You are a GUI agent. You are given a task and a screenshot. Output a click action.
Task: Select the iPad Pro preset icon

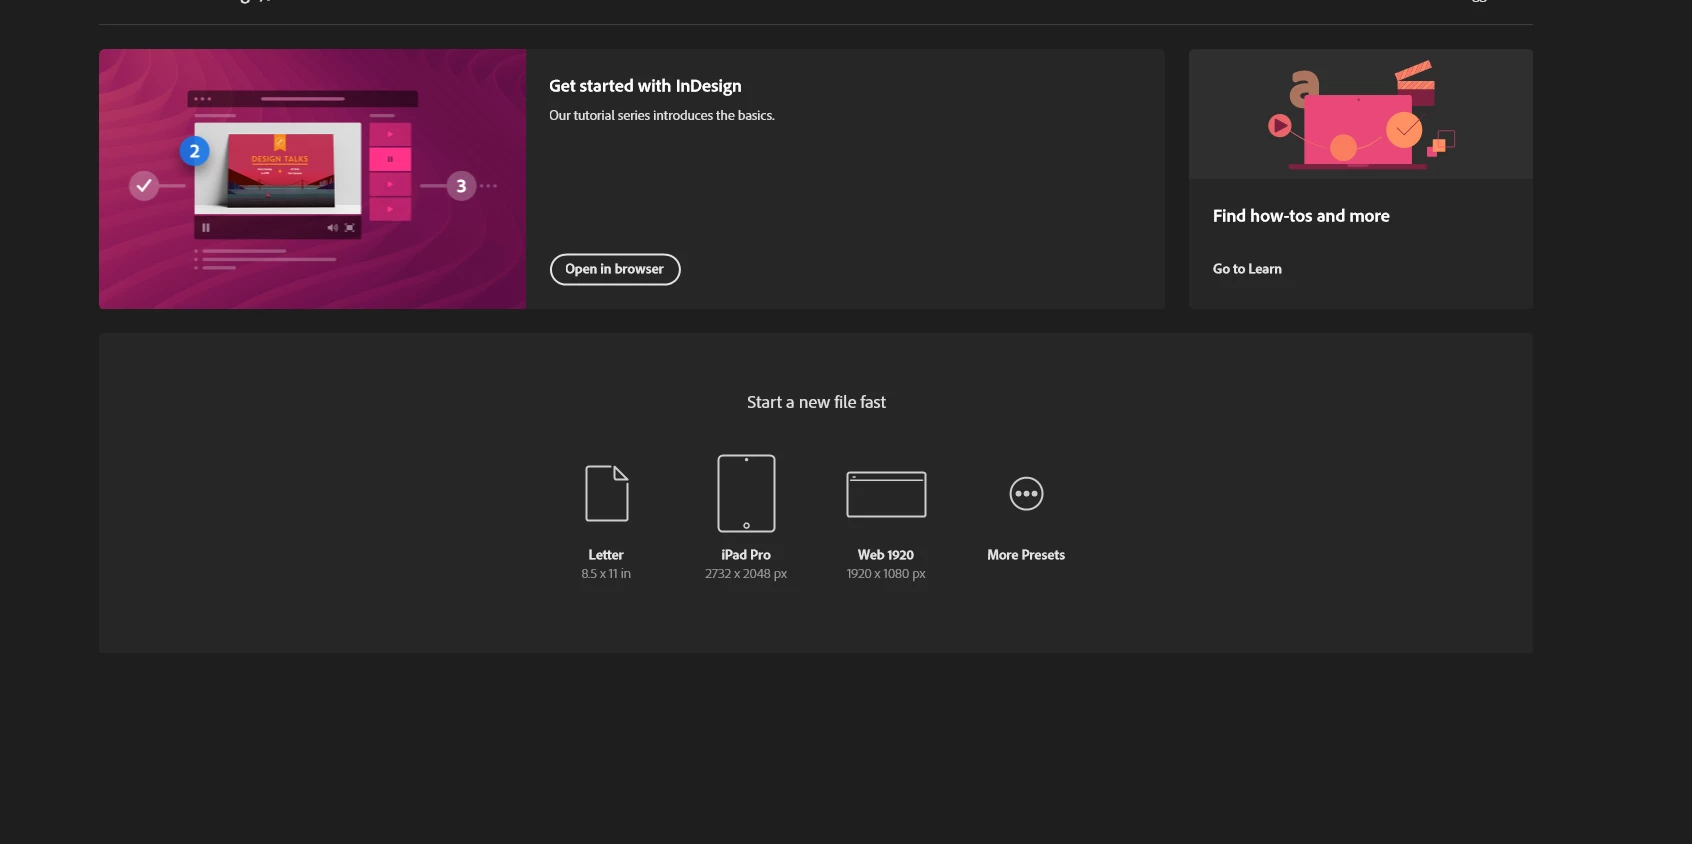[746, 493]
